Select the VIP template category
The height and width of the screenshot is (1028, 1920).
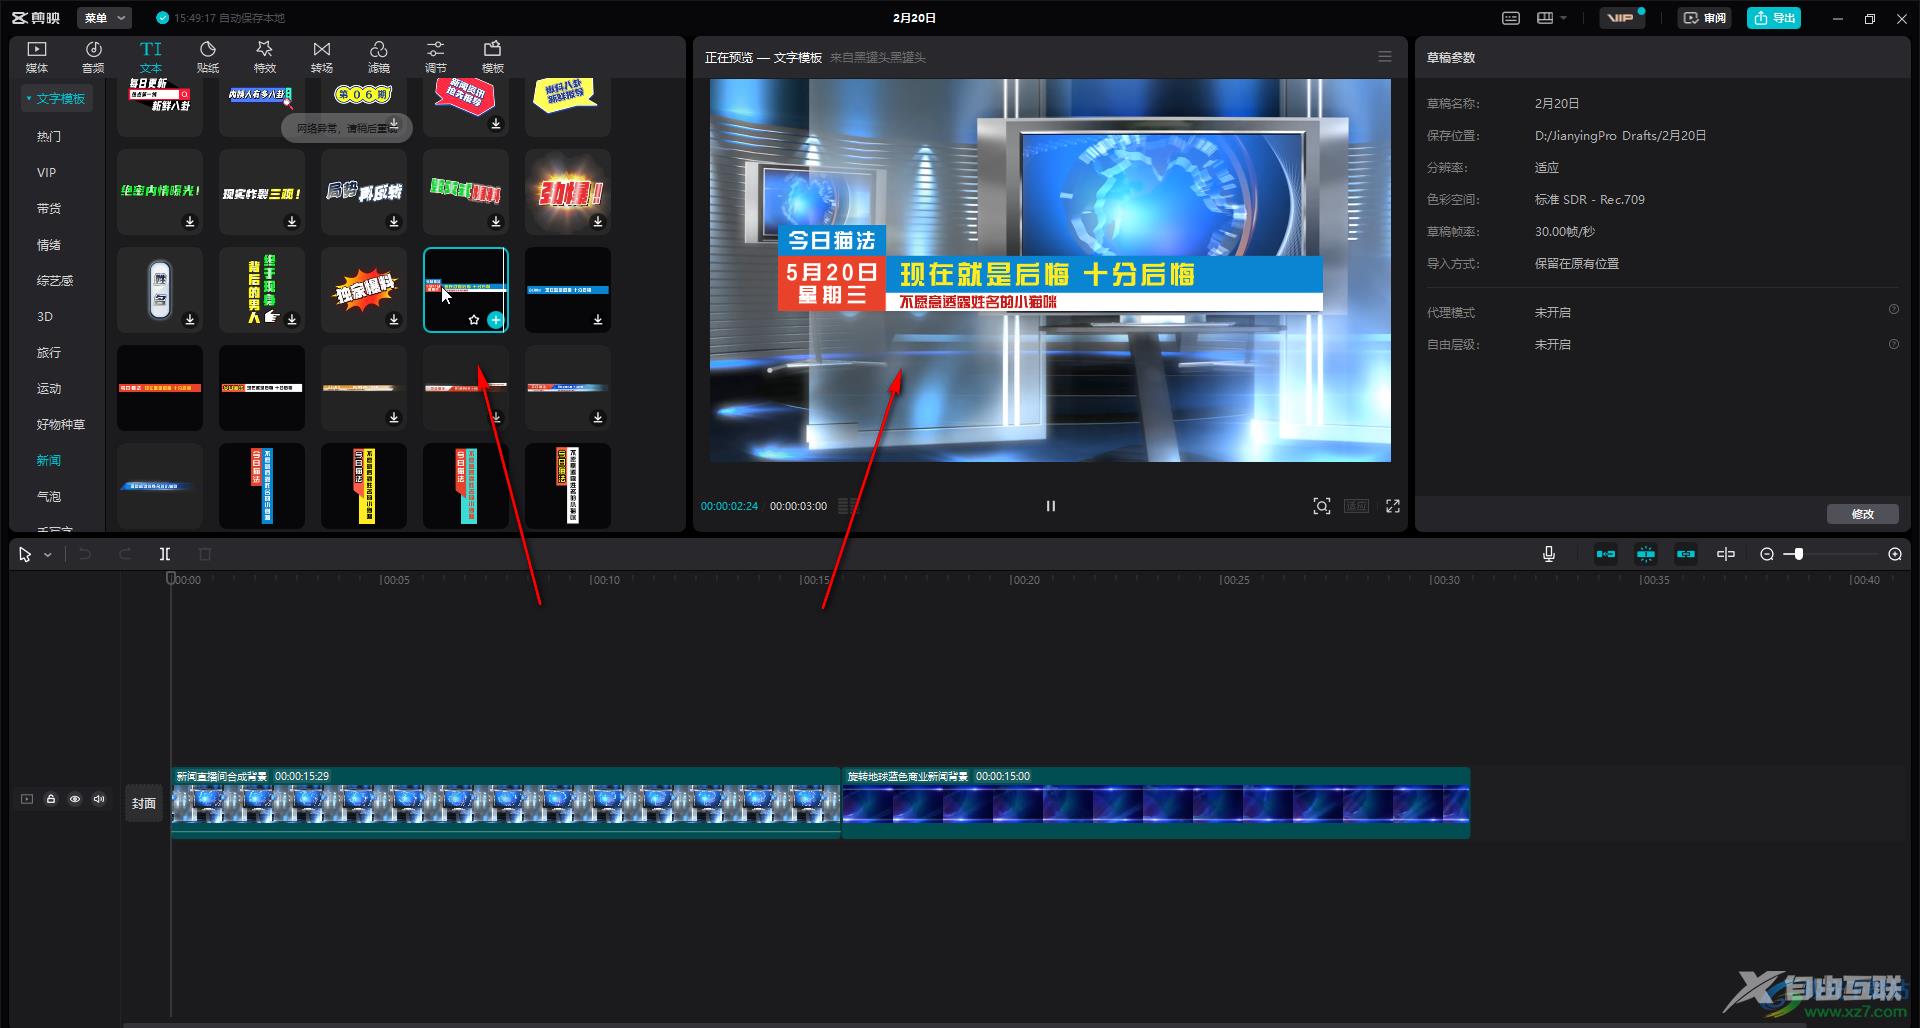pos(47,172)
